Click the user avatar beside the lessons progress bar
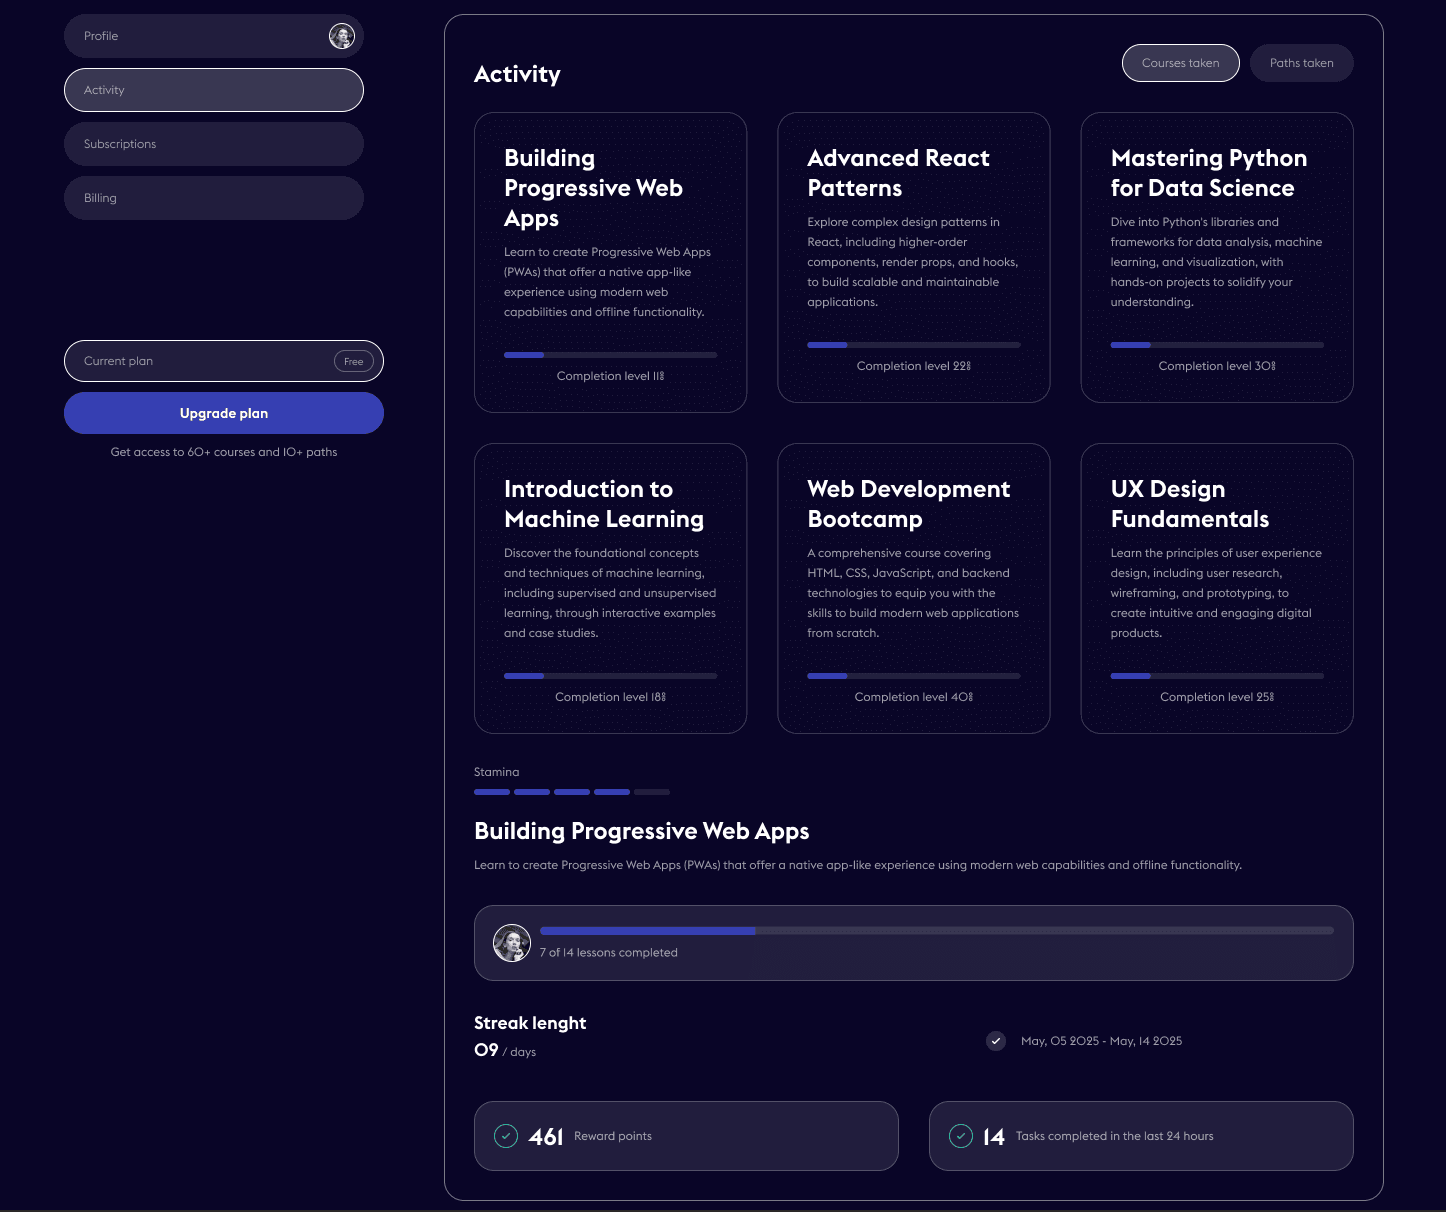 [x=512, y=943]
